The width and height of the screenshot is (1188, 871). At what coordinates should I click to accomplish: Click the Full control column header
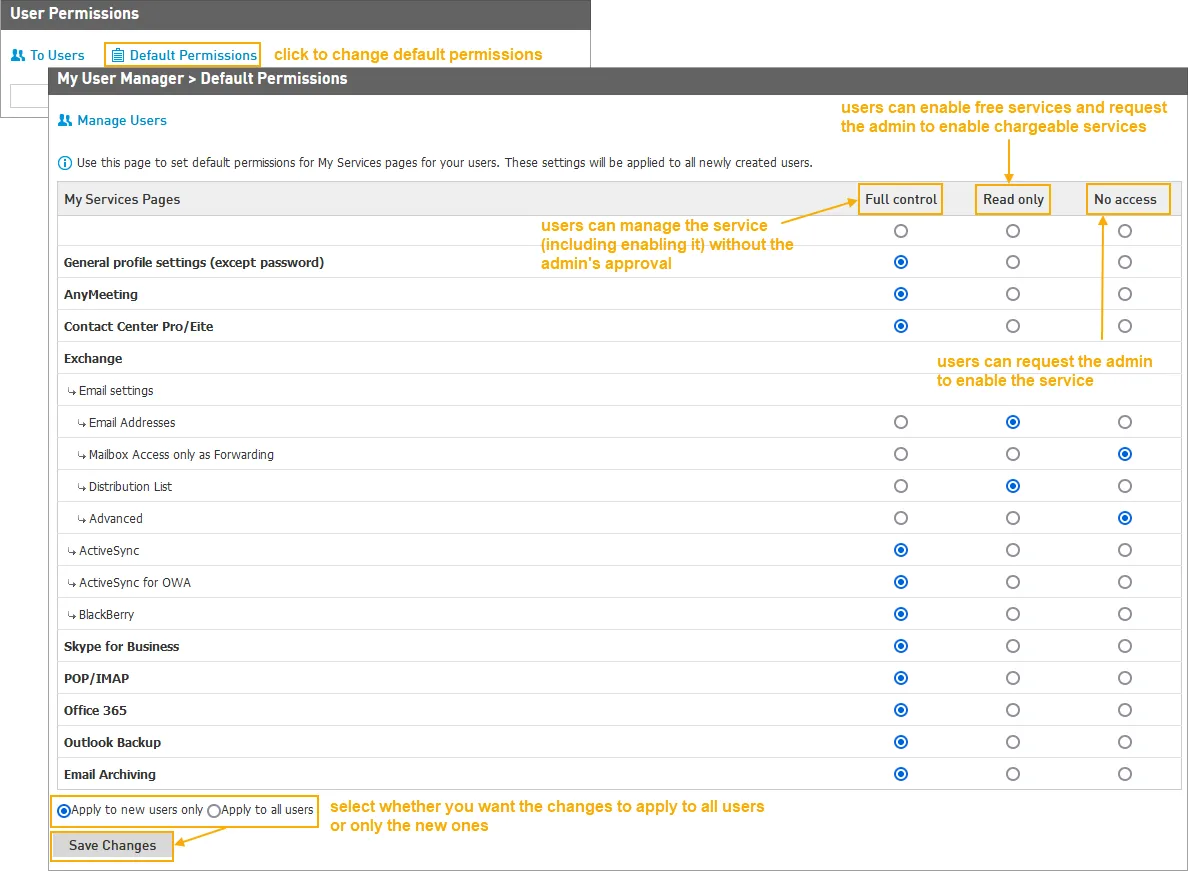click(x=901, y=199)
